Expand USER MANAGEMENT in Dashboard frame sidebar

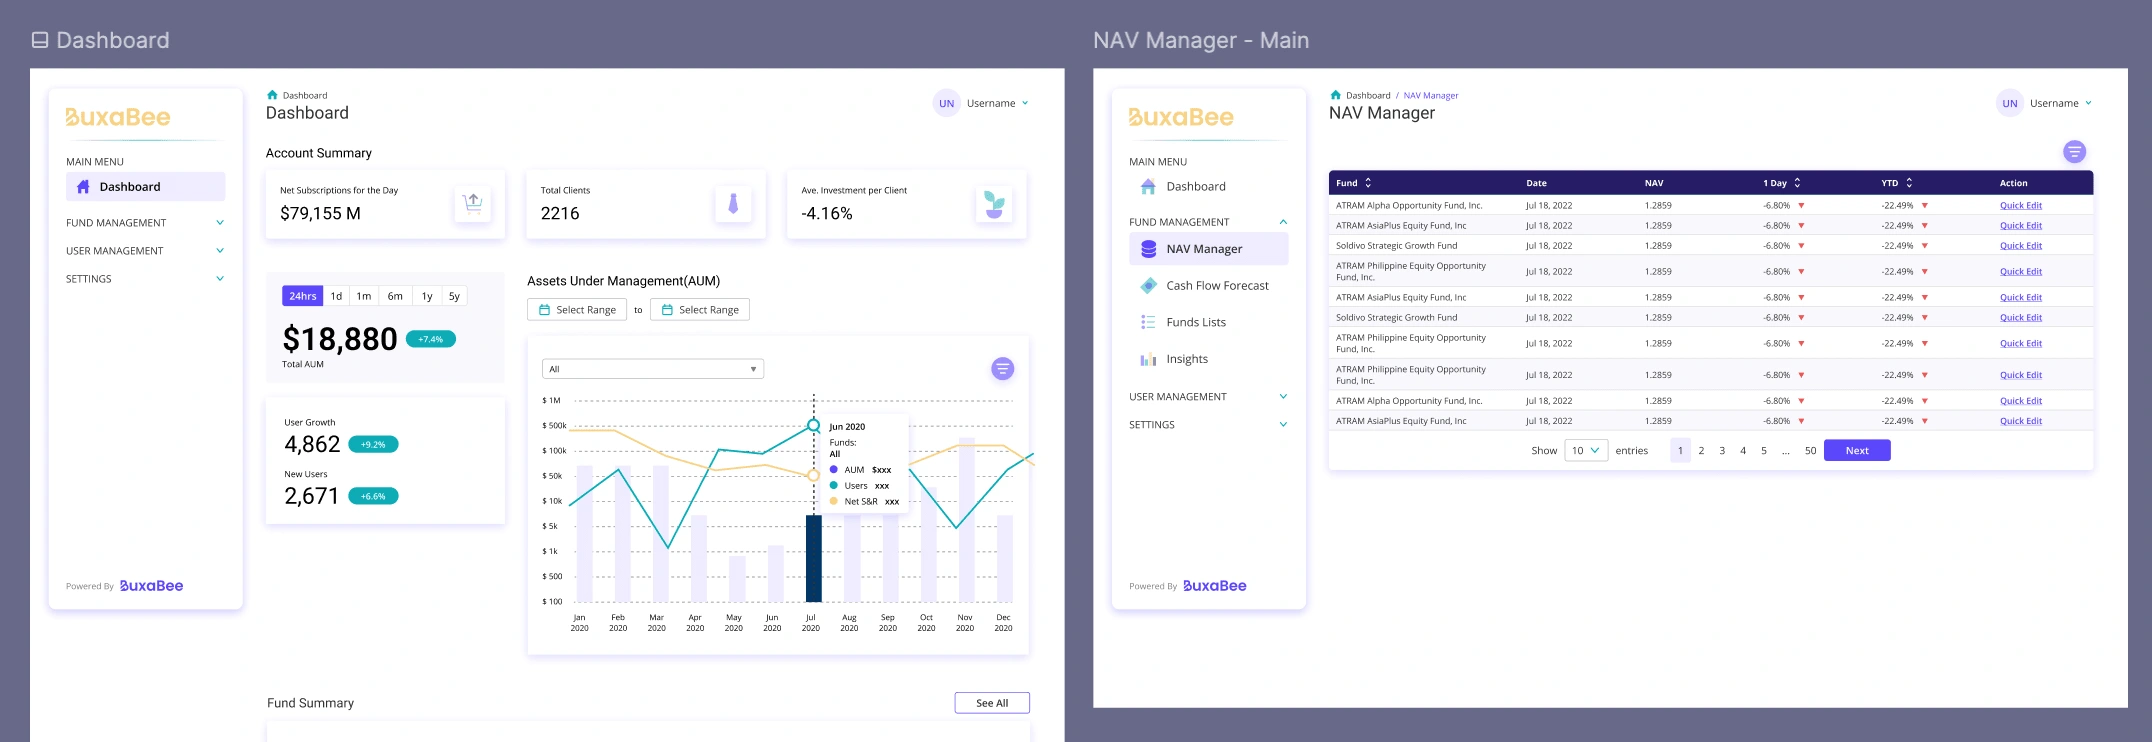[x=145, y=251]
